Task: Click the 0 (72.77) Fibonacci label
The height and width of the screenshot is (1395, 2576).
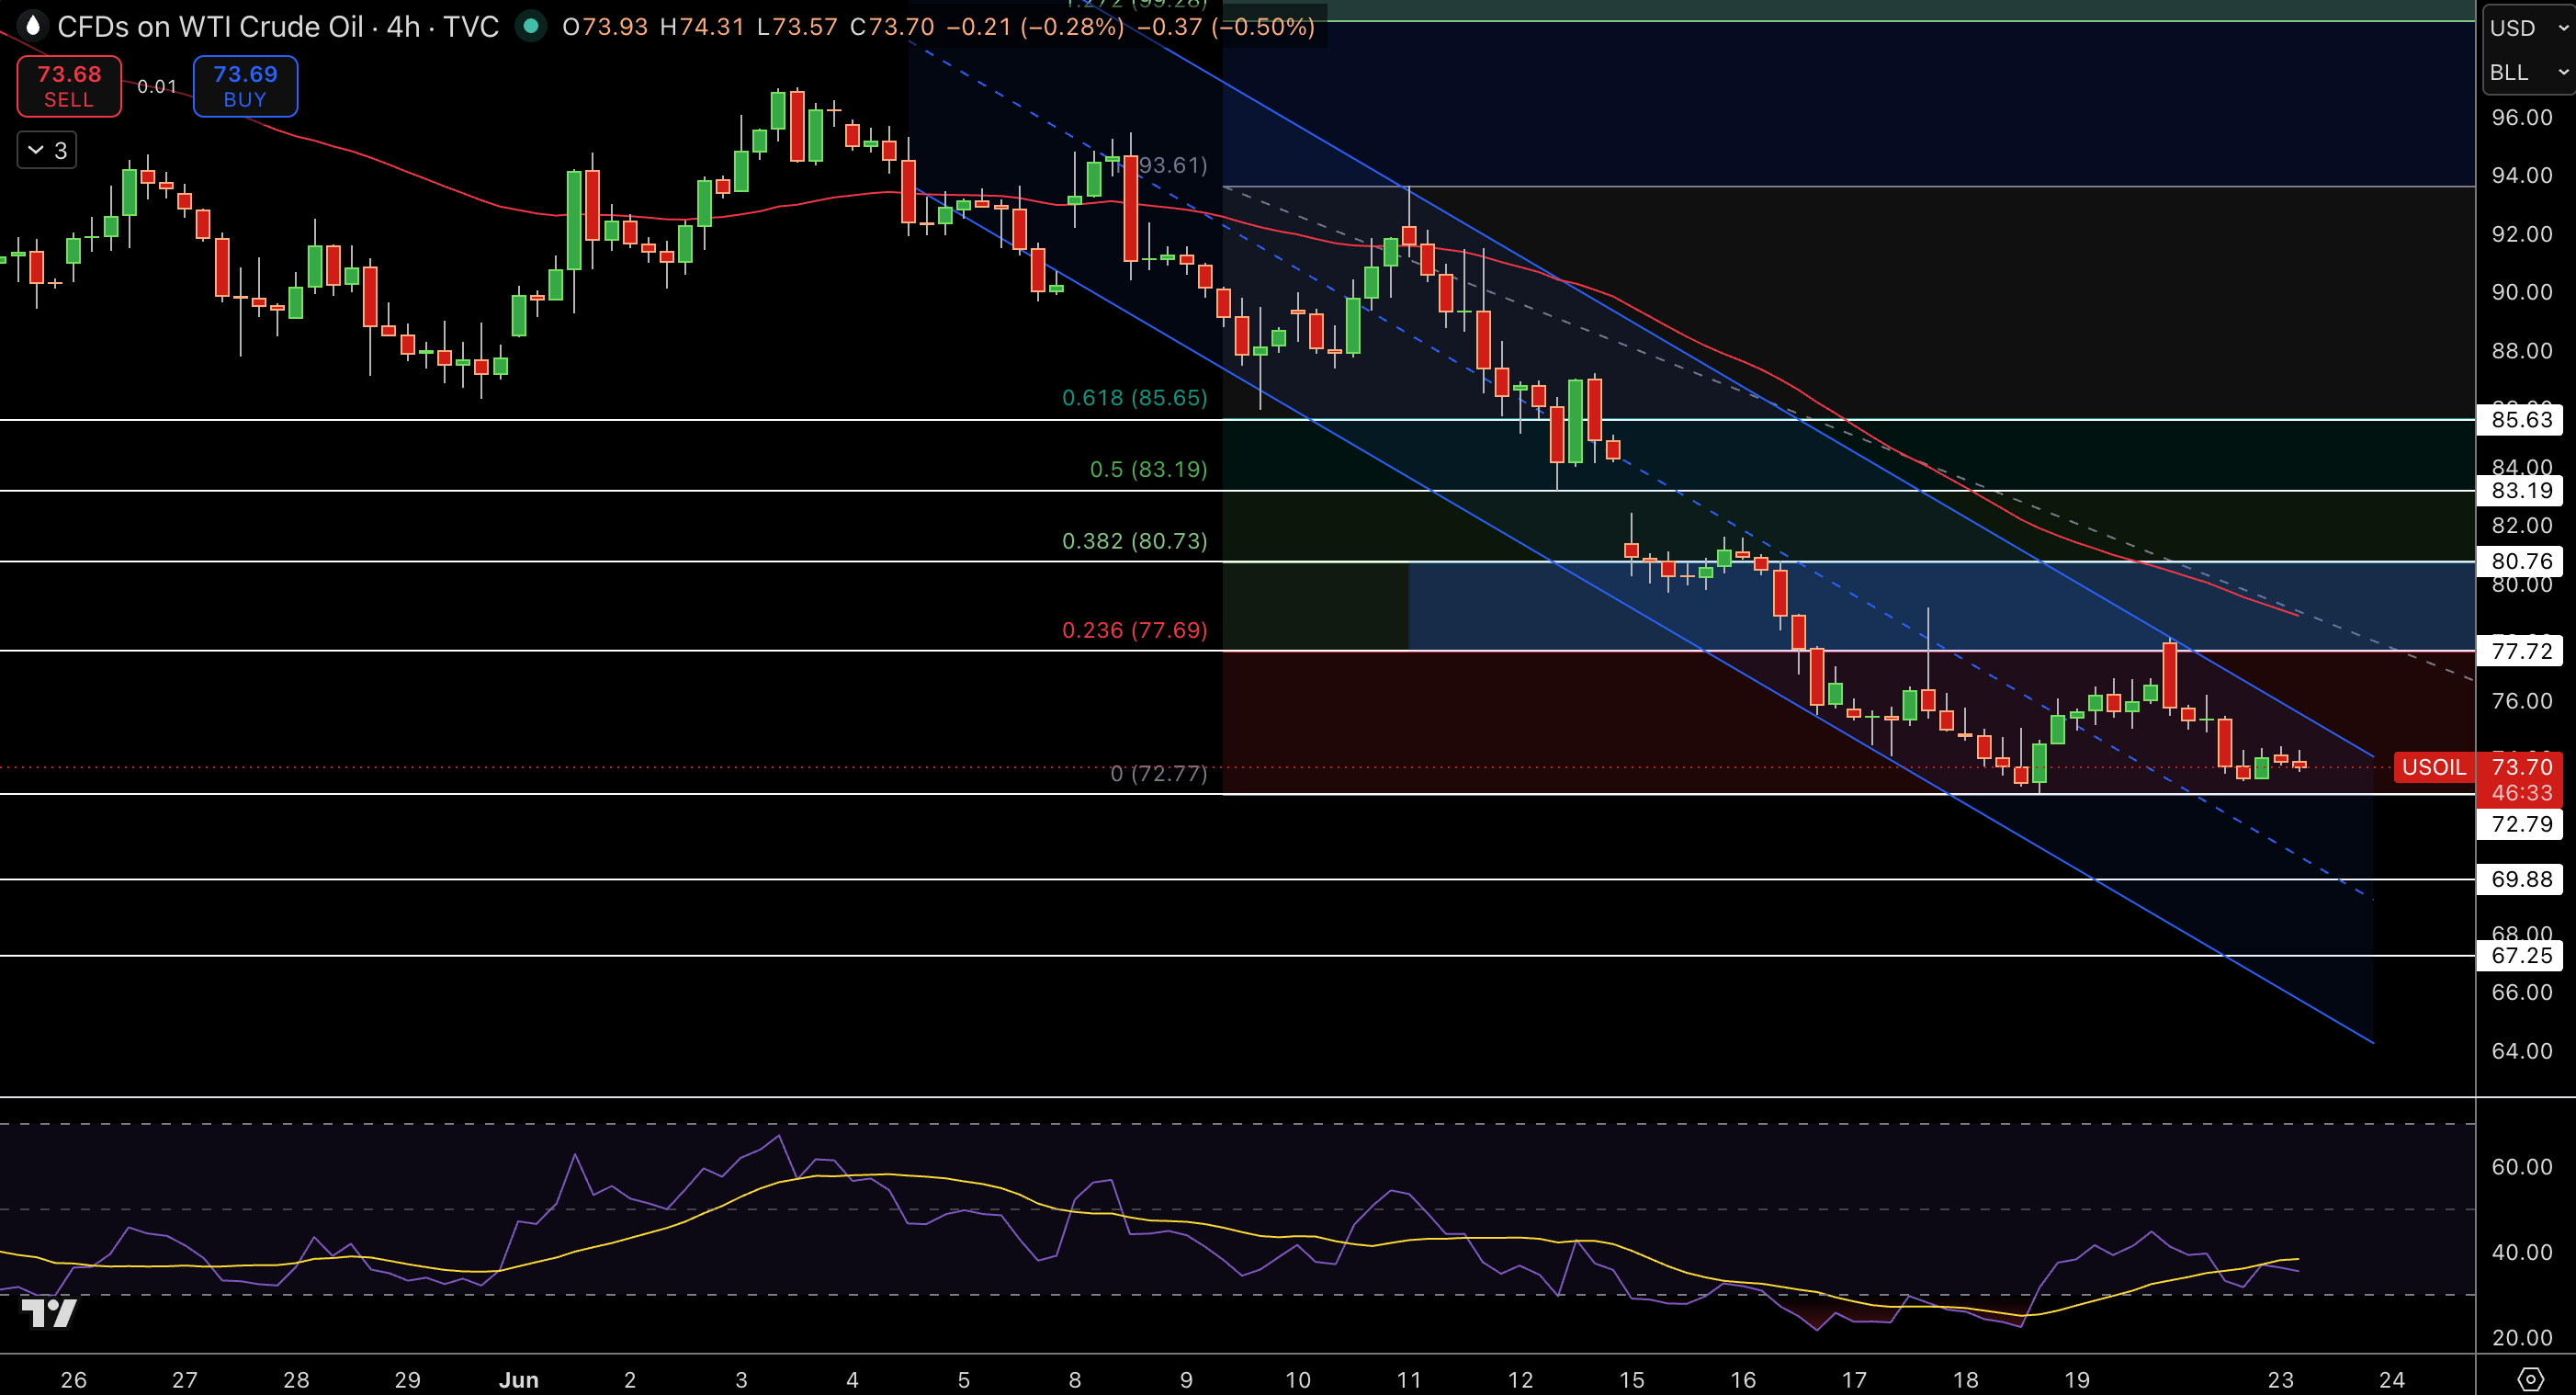Action: 1158,773
